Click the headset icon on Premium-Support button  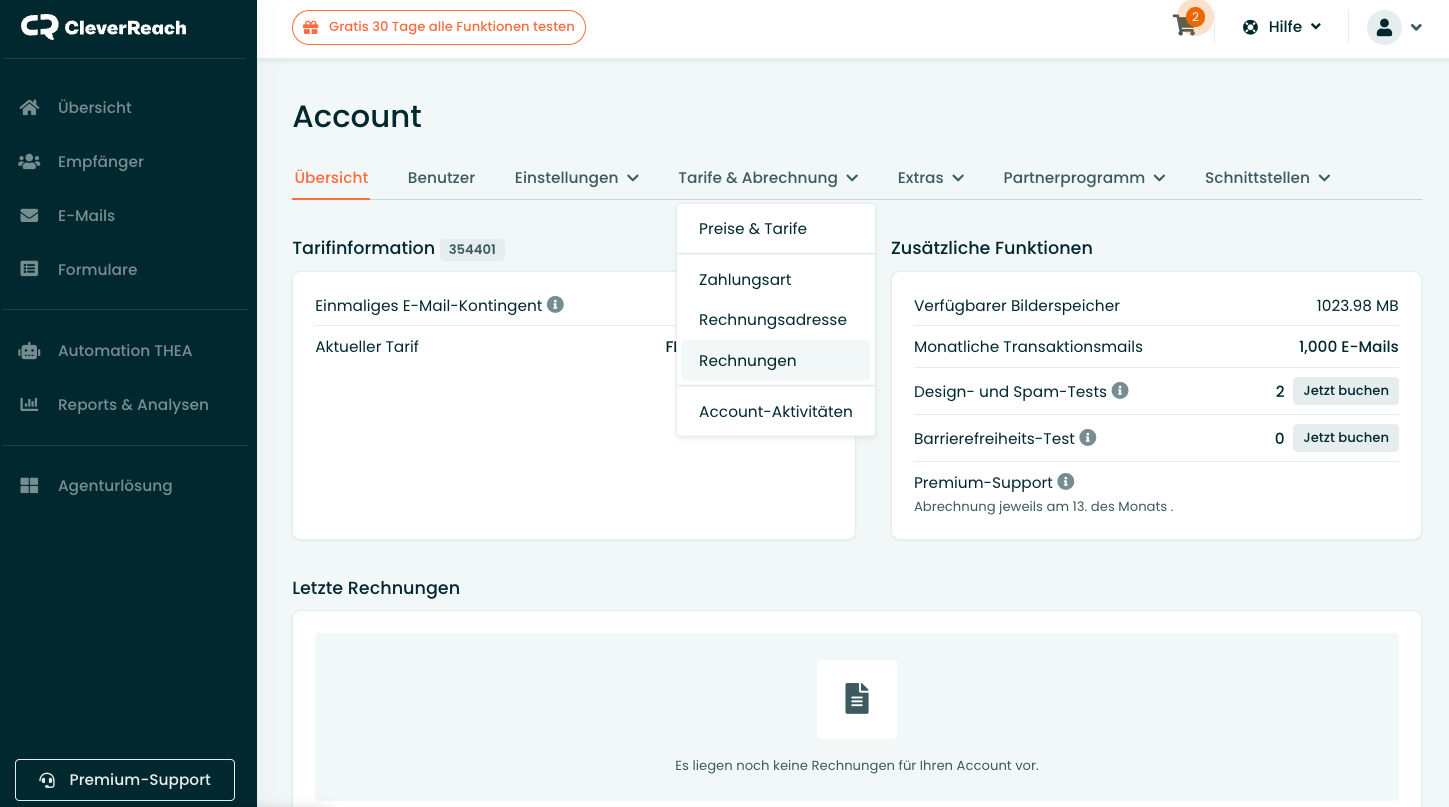[x=47, y=780]
